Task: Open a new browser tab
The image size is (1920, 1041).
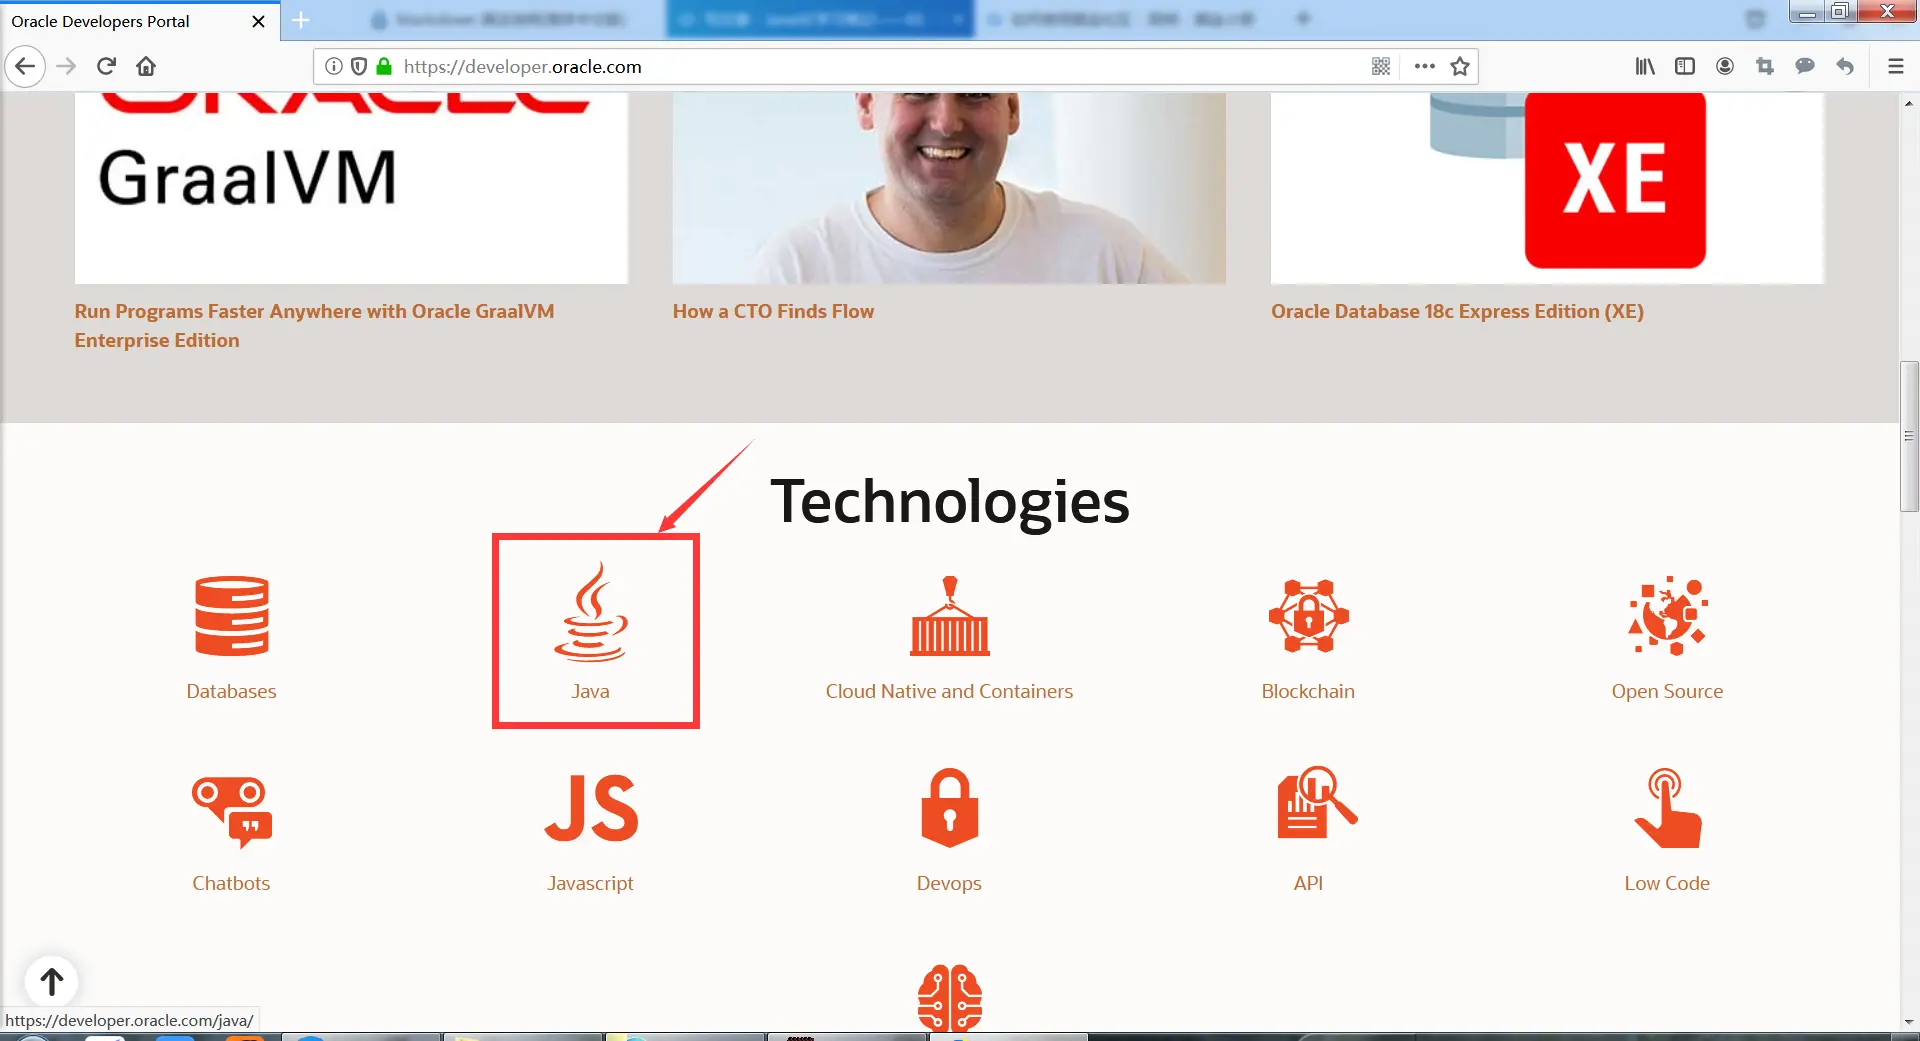Action: [x=301, y=20]
